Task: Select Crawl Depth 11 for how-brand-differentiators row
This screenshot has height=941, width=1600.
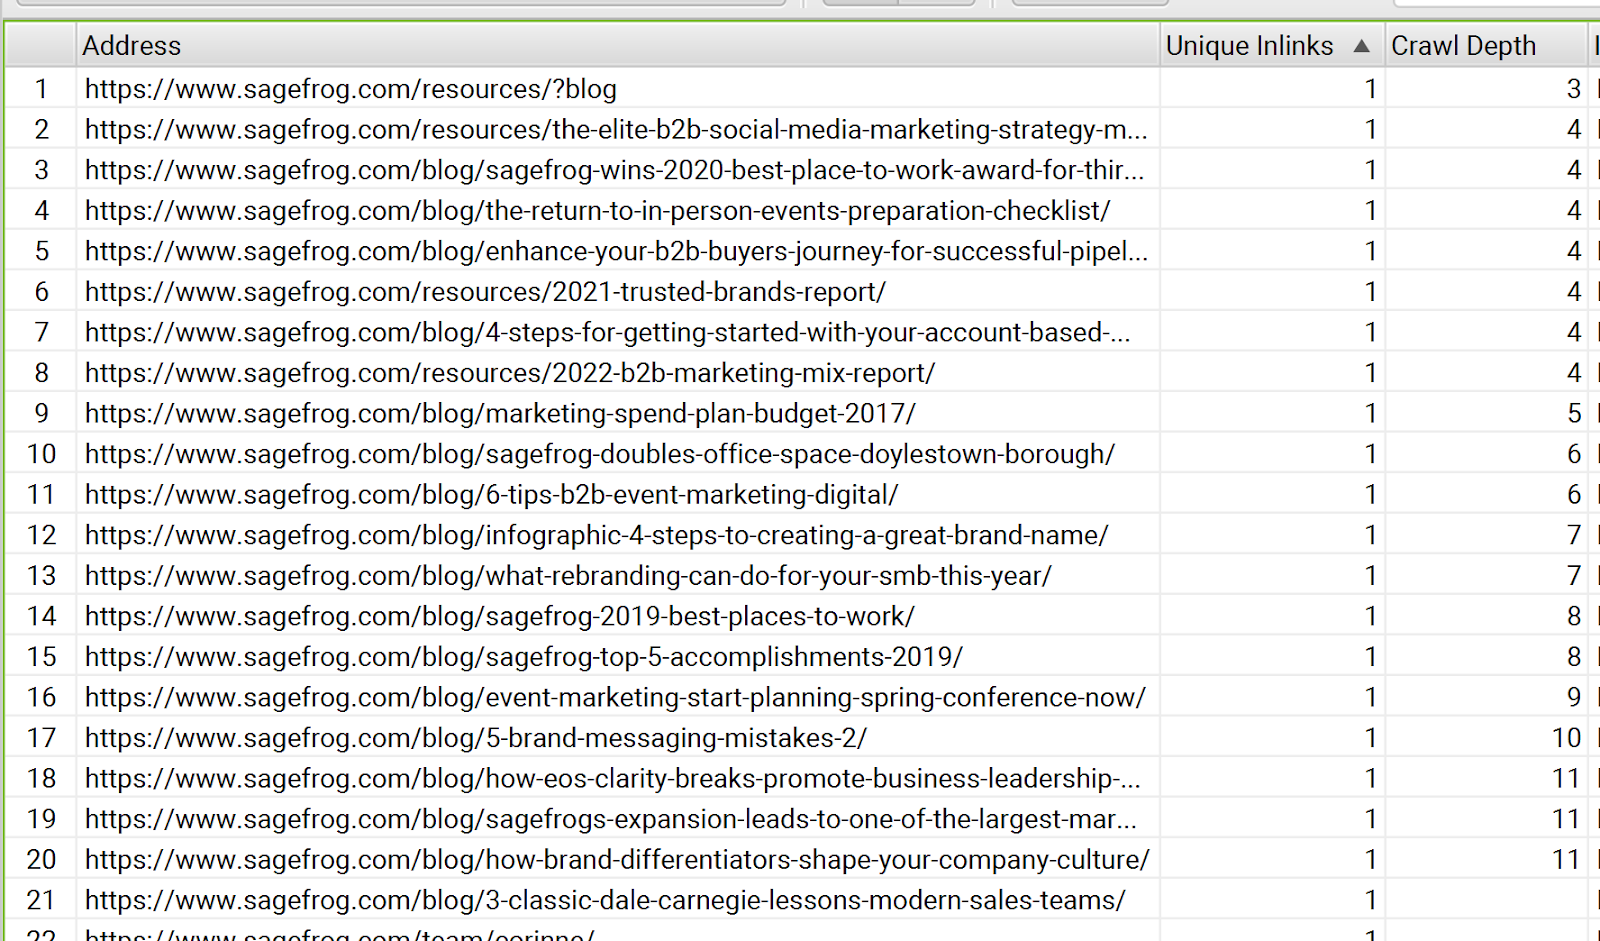Action: coord(1566,859)
